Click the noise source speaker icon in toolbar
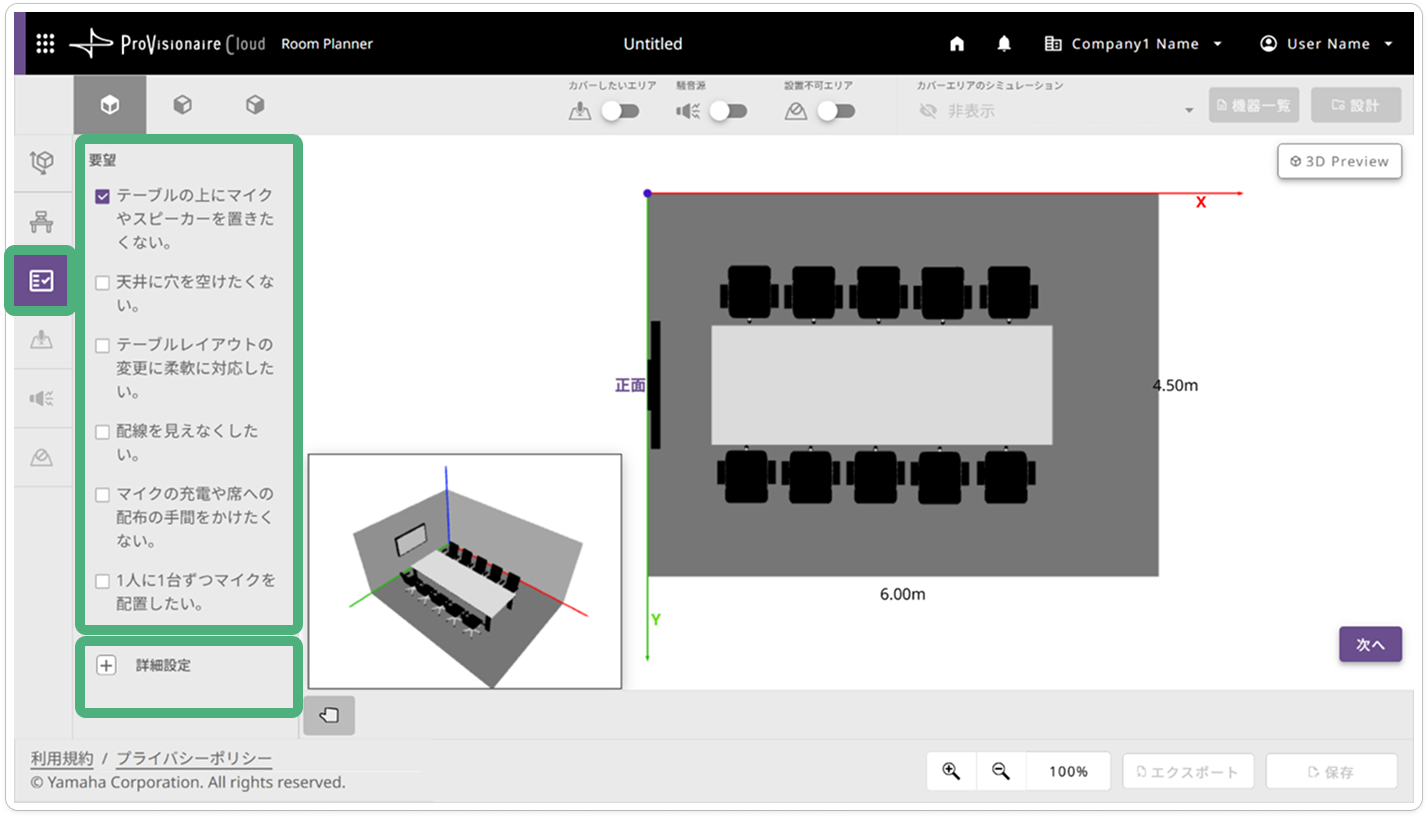 coord(688,111)
